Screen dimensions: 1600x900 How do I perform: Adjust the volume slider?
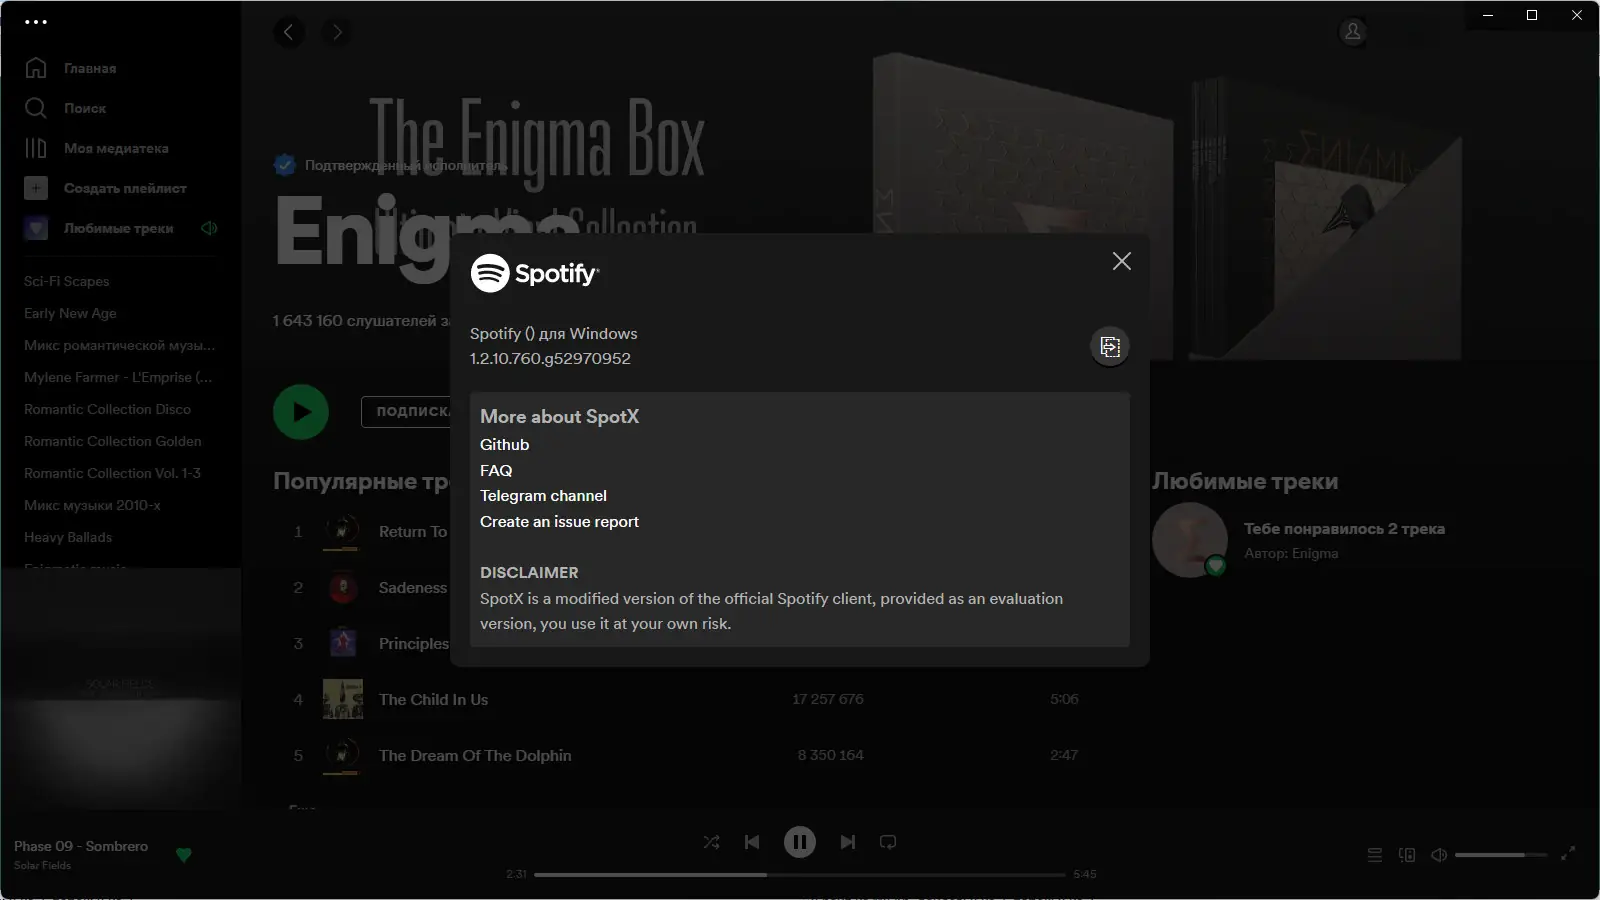(x=1501, y=855)
